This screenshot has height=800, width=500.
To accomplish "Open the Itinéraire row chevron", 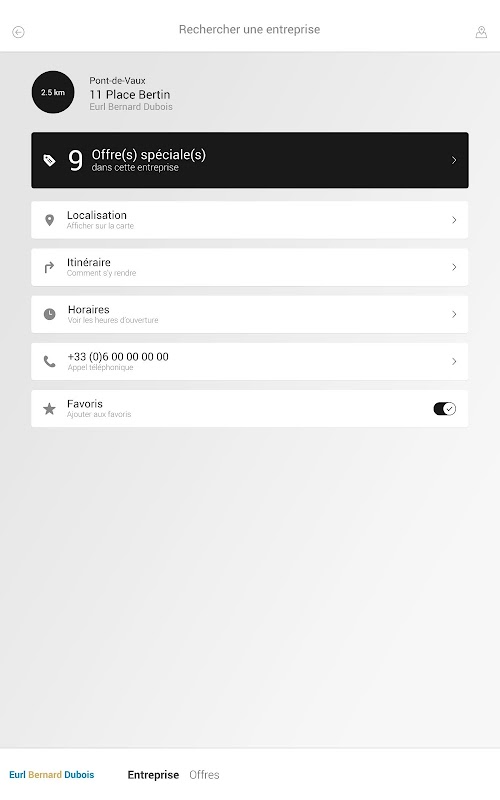I will click(454, 267).
